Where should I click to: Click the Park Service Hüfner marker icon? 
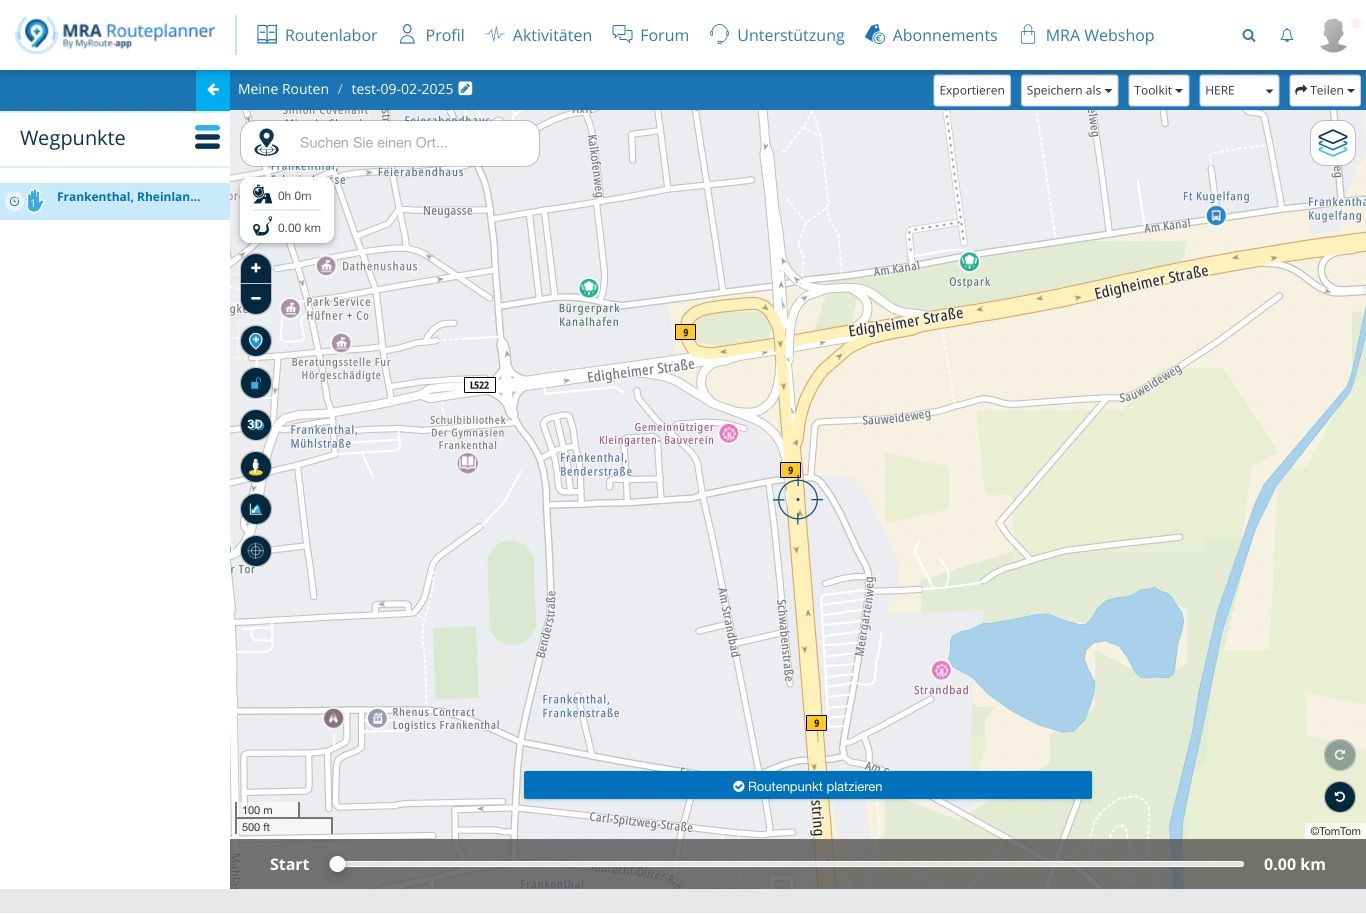point(291,309)
